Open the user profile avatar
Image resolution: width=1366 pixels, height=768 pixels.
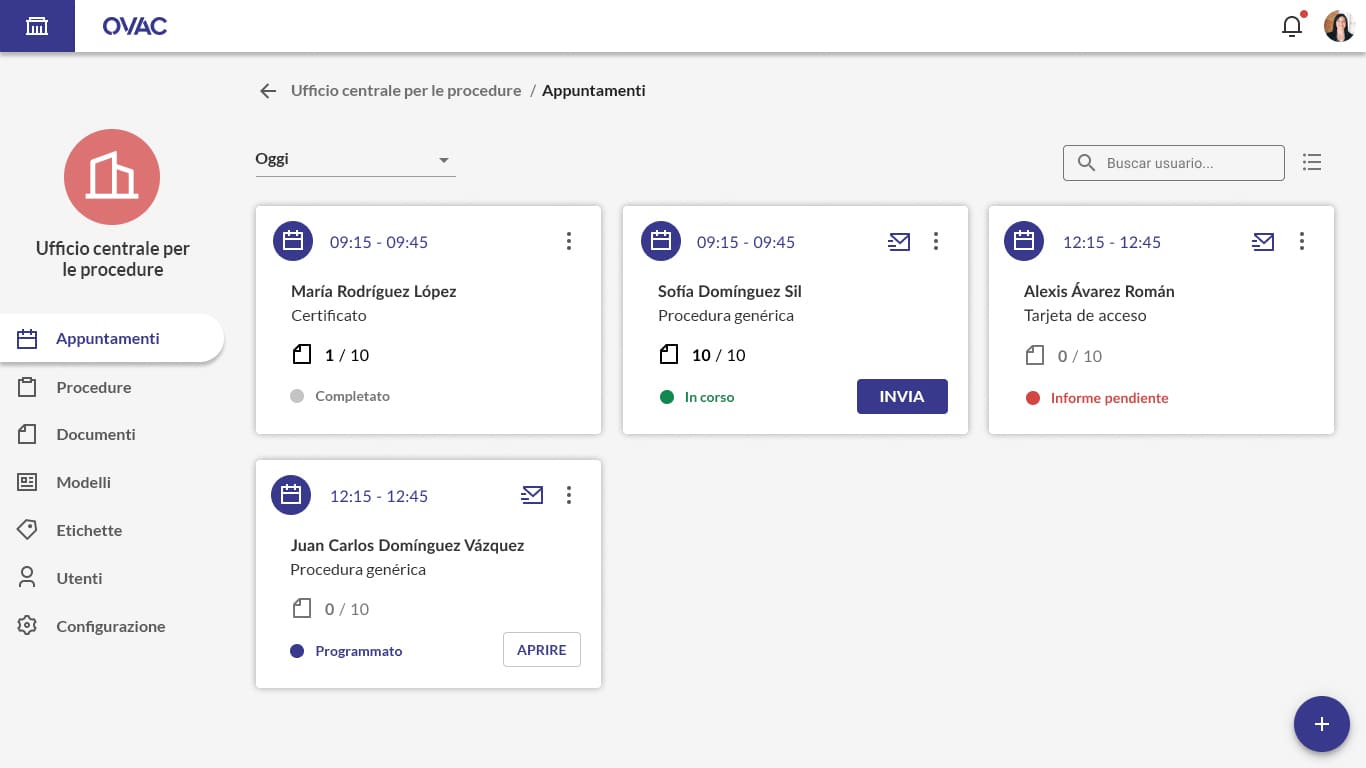[x=1338, y=26]
